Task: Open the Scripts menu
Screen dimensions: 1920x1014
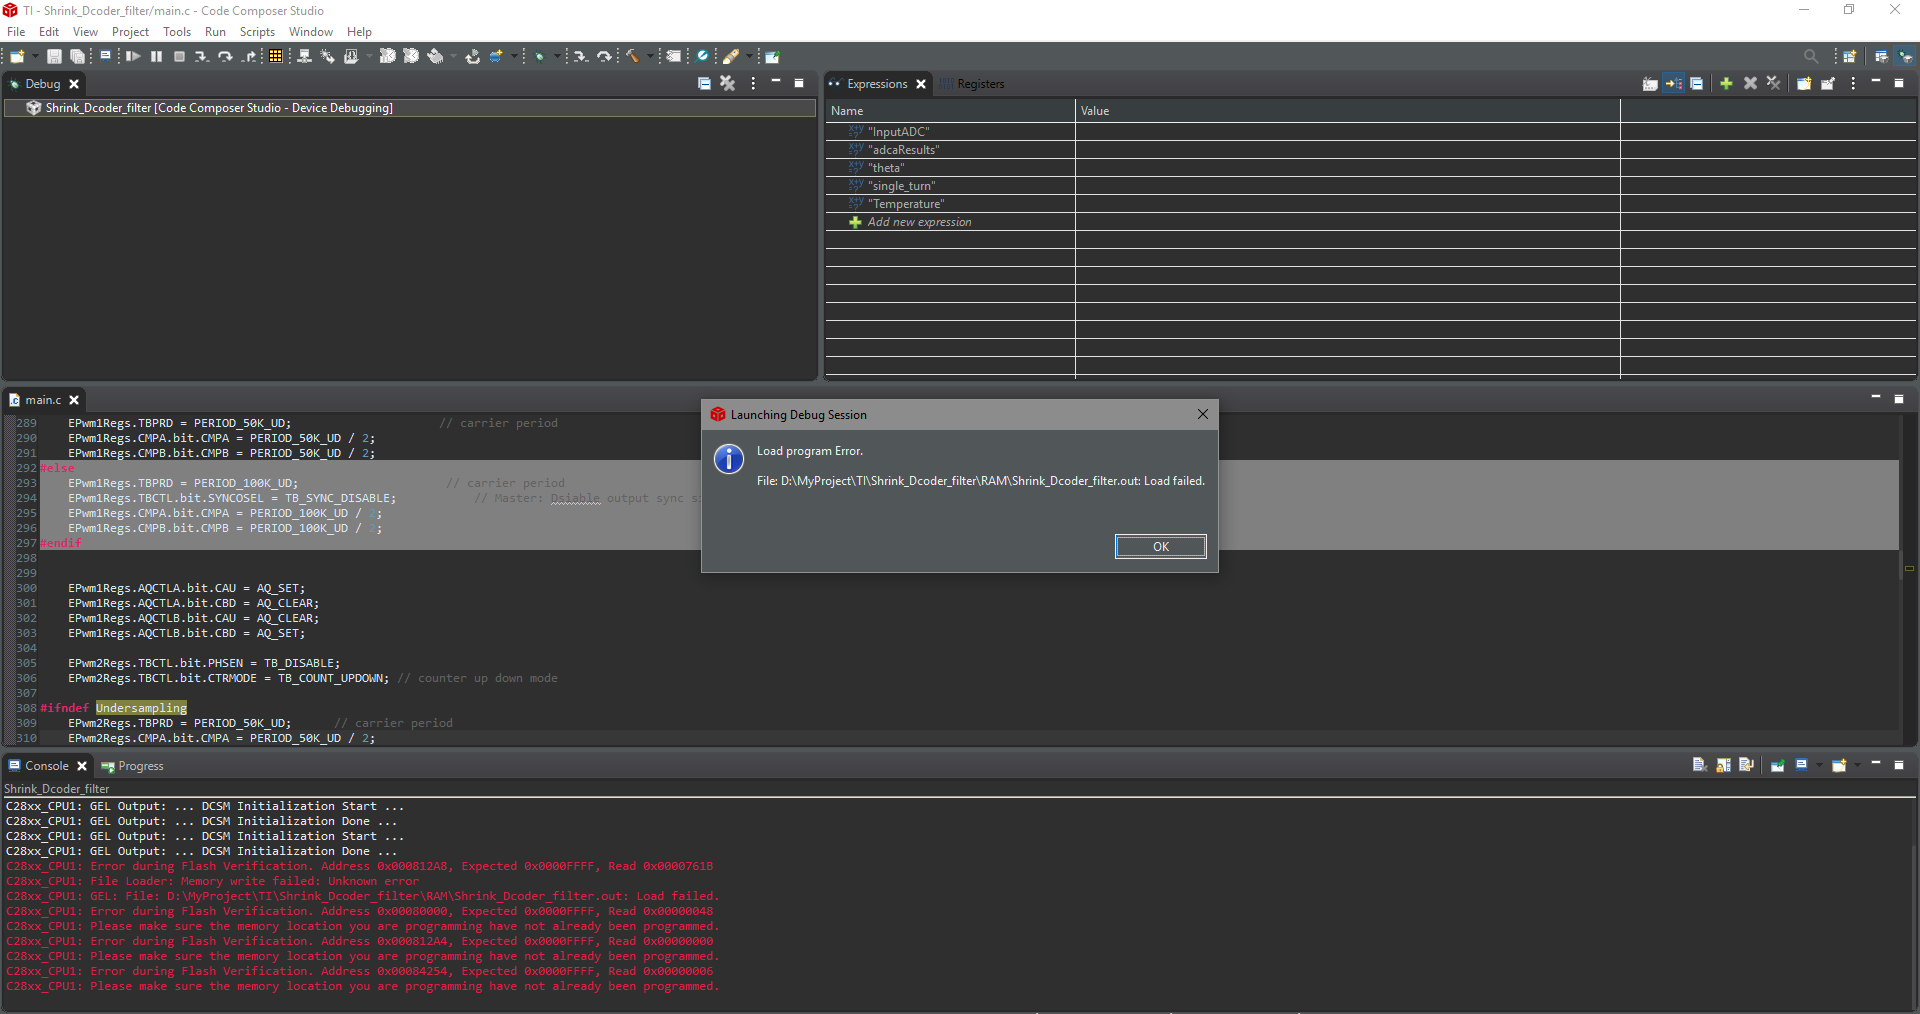Action: (257, 32)
